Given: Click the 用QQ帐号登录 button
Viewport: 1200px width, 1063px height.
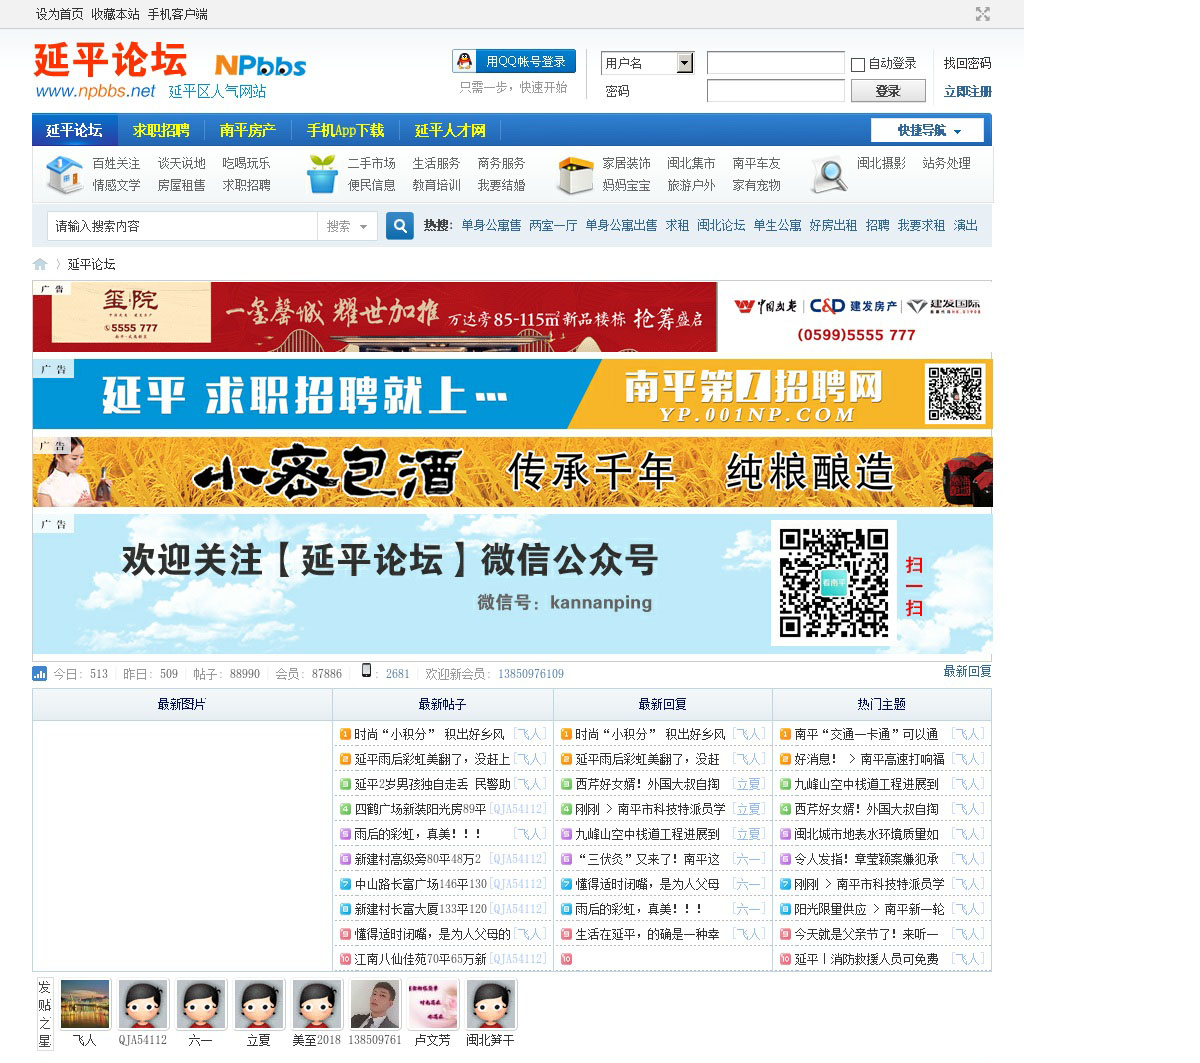Looking at the screenshot, I should tap(514, 61).
